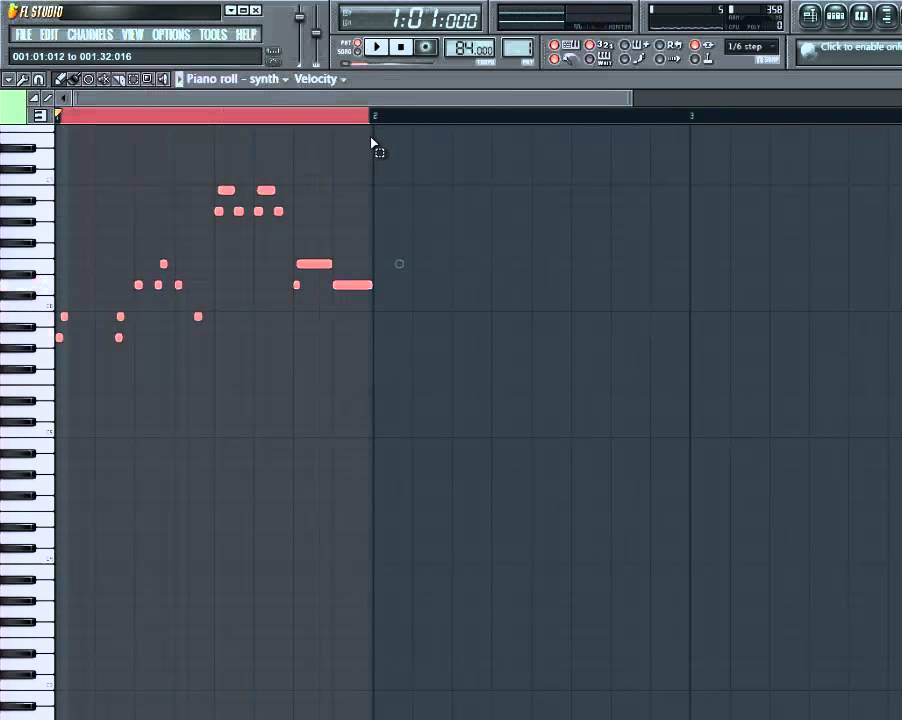Select SONG mode

point(357,52)
